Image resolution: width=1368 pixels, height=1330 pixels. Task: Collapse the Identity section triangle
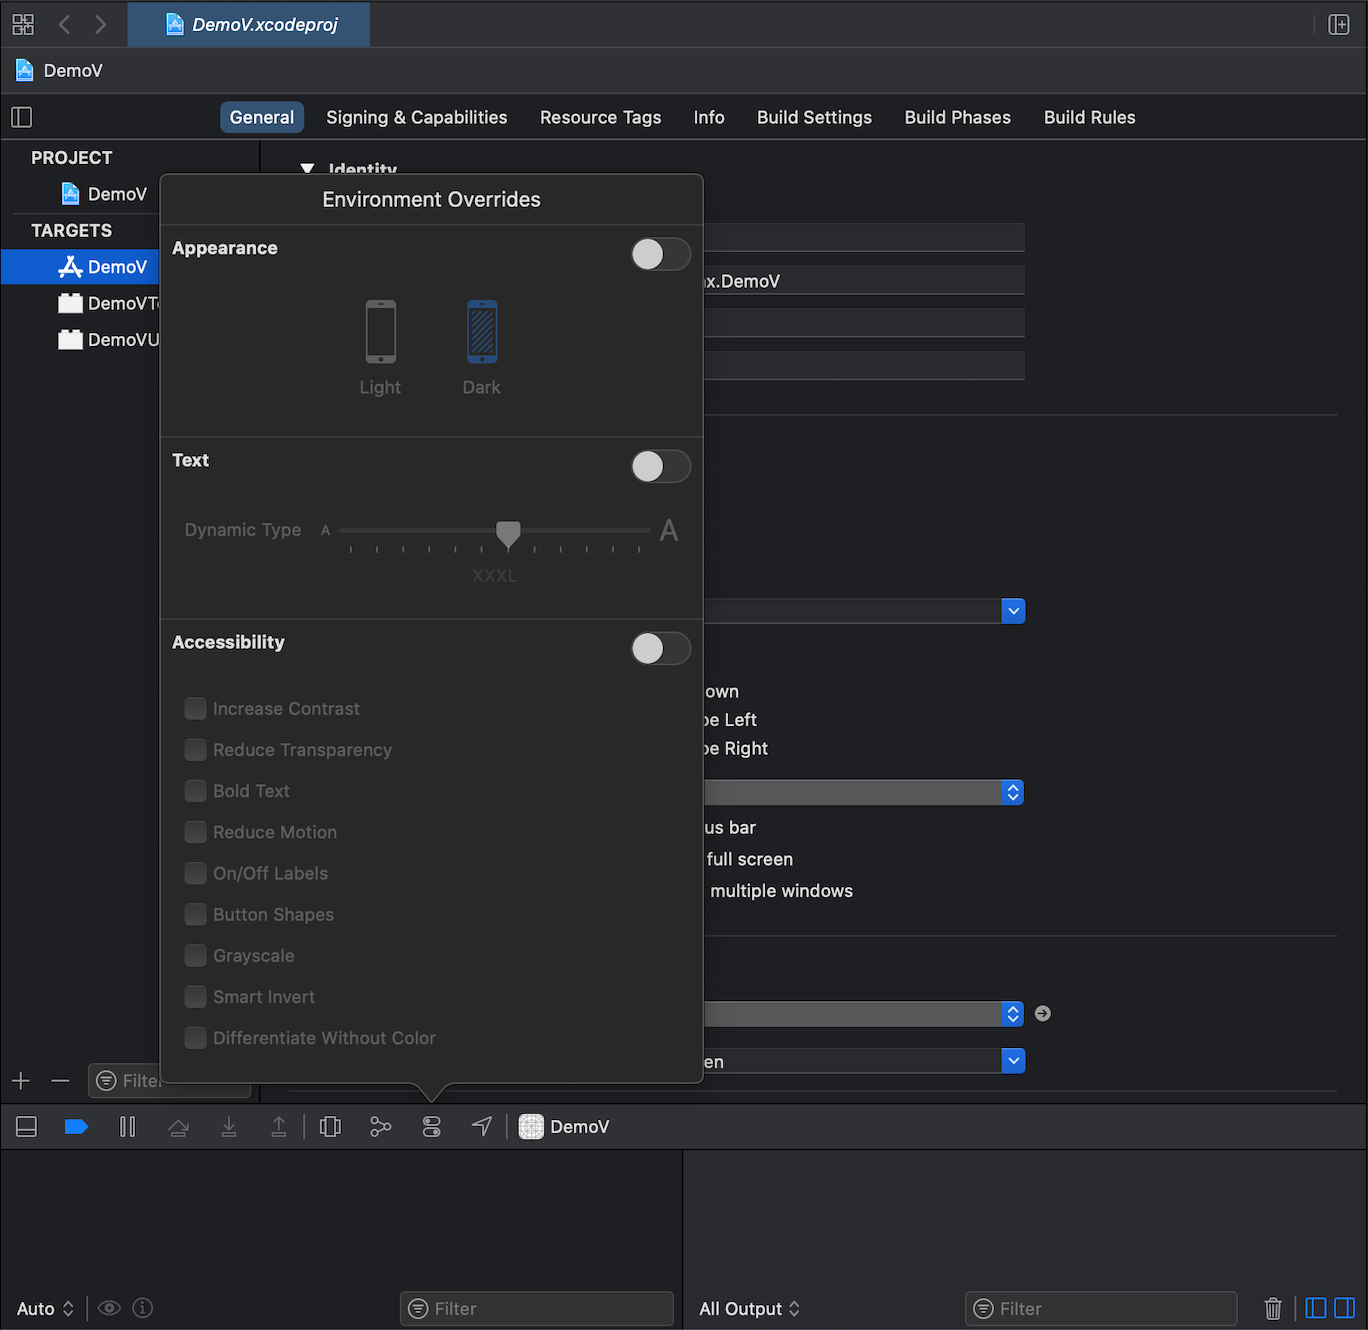308,169
